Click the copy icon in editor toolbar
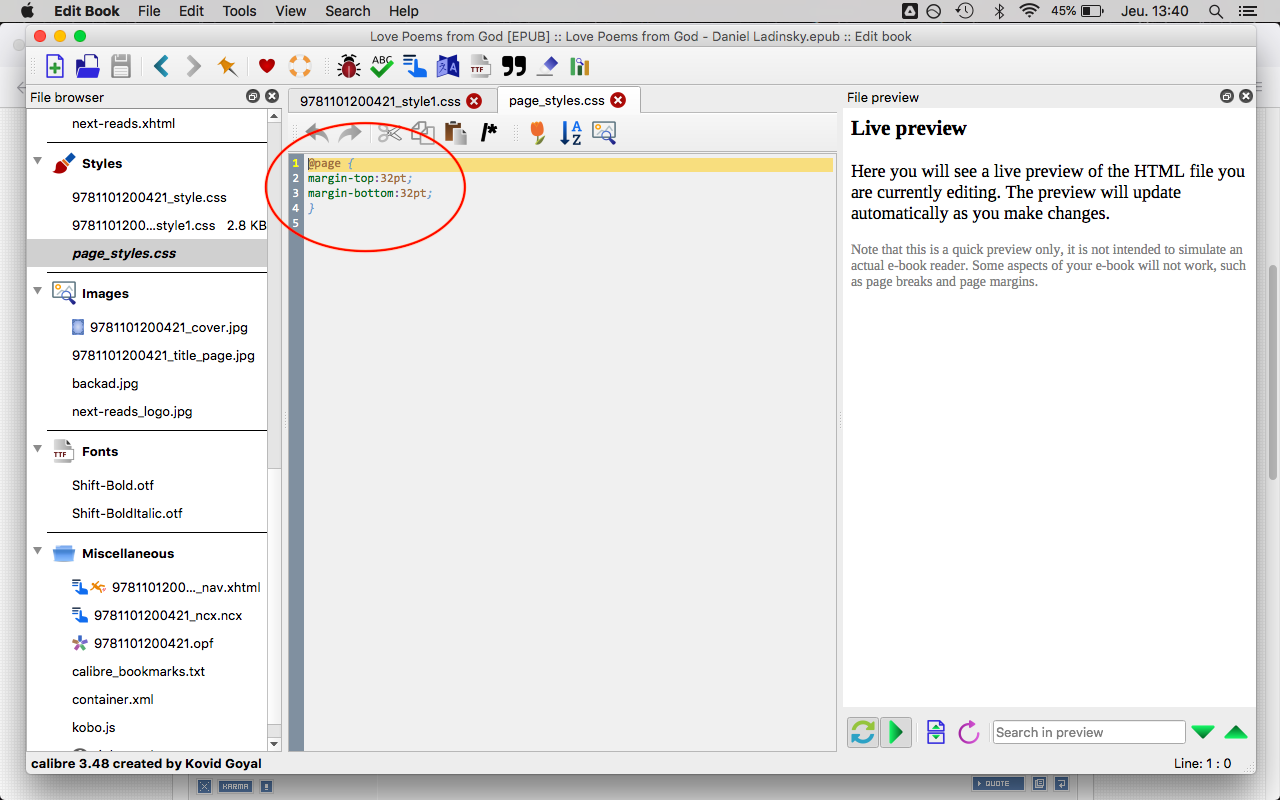Image resolution: width=1280 pixels, height=800 pixels. (x=423, y=132)
